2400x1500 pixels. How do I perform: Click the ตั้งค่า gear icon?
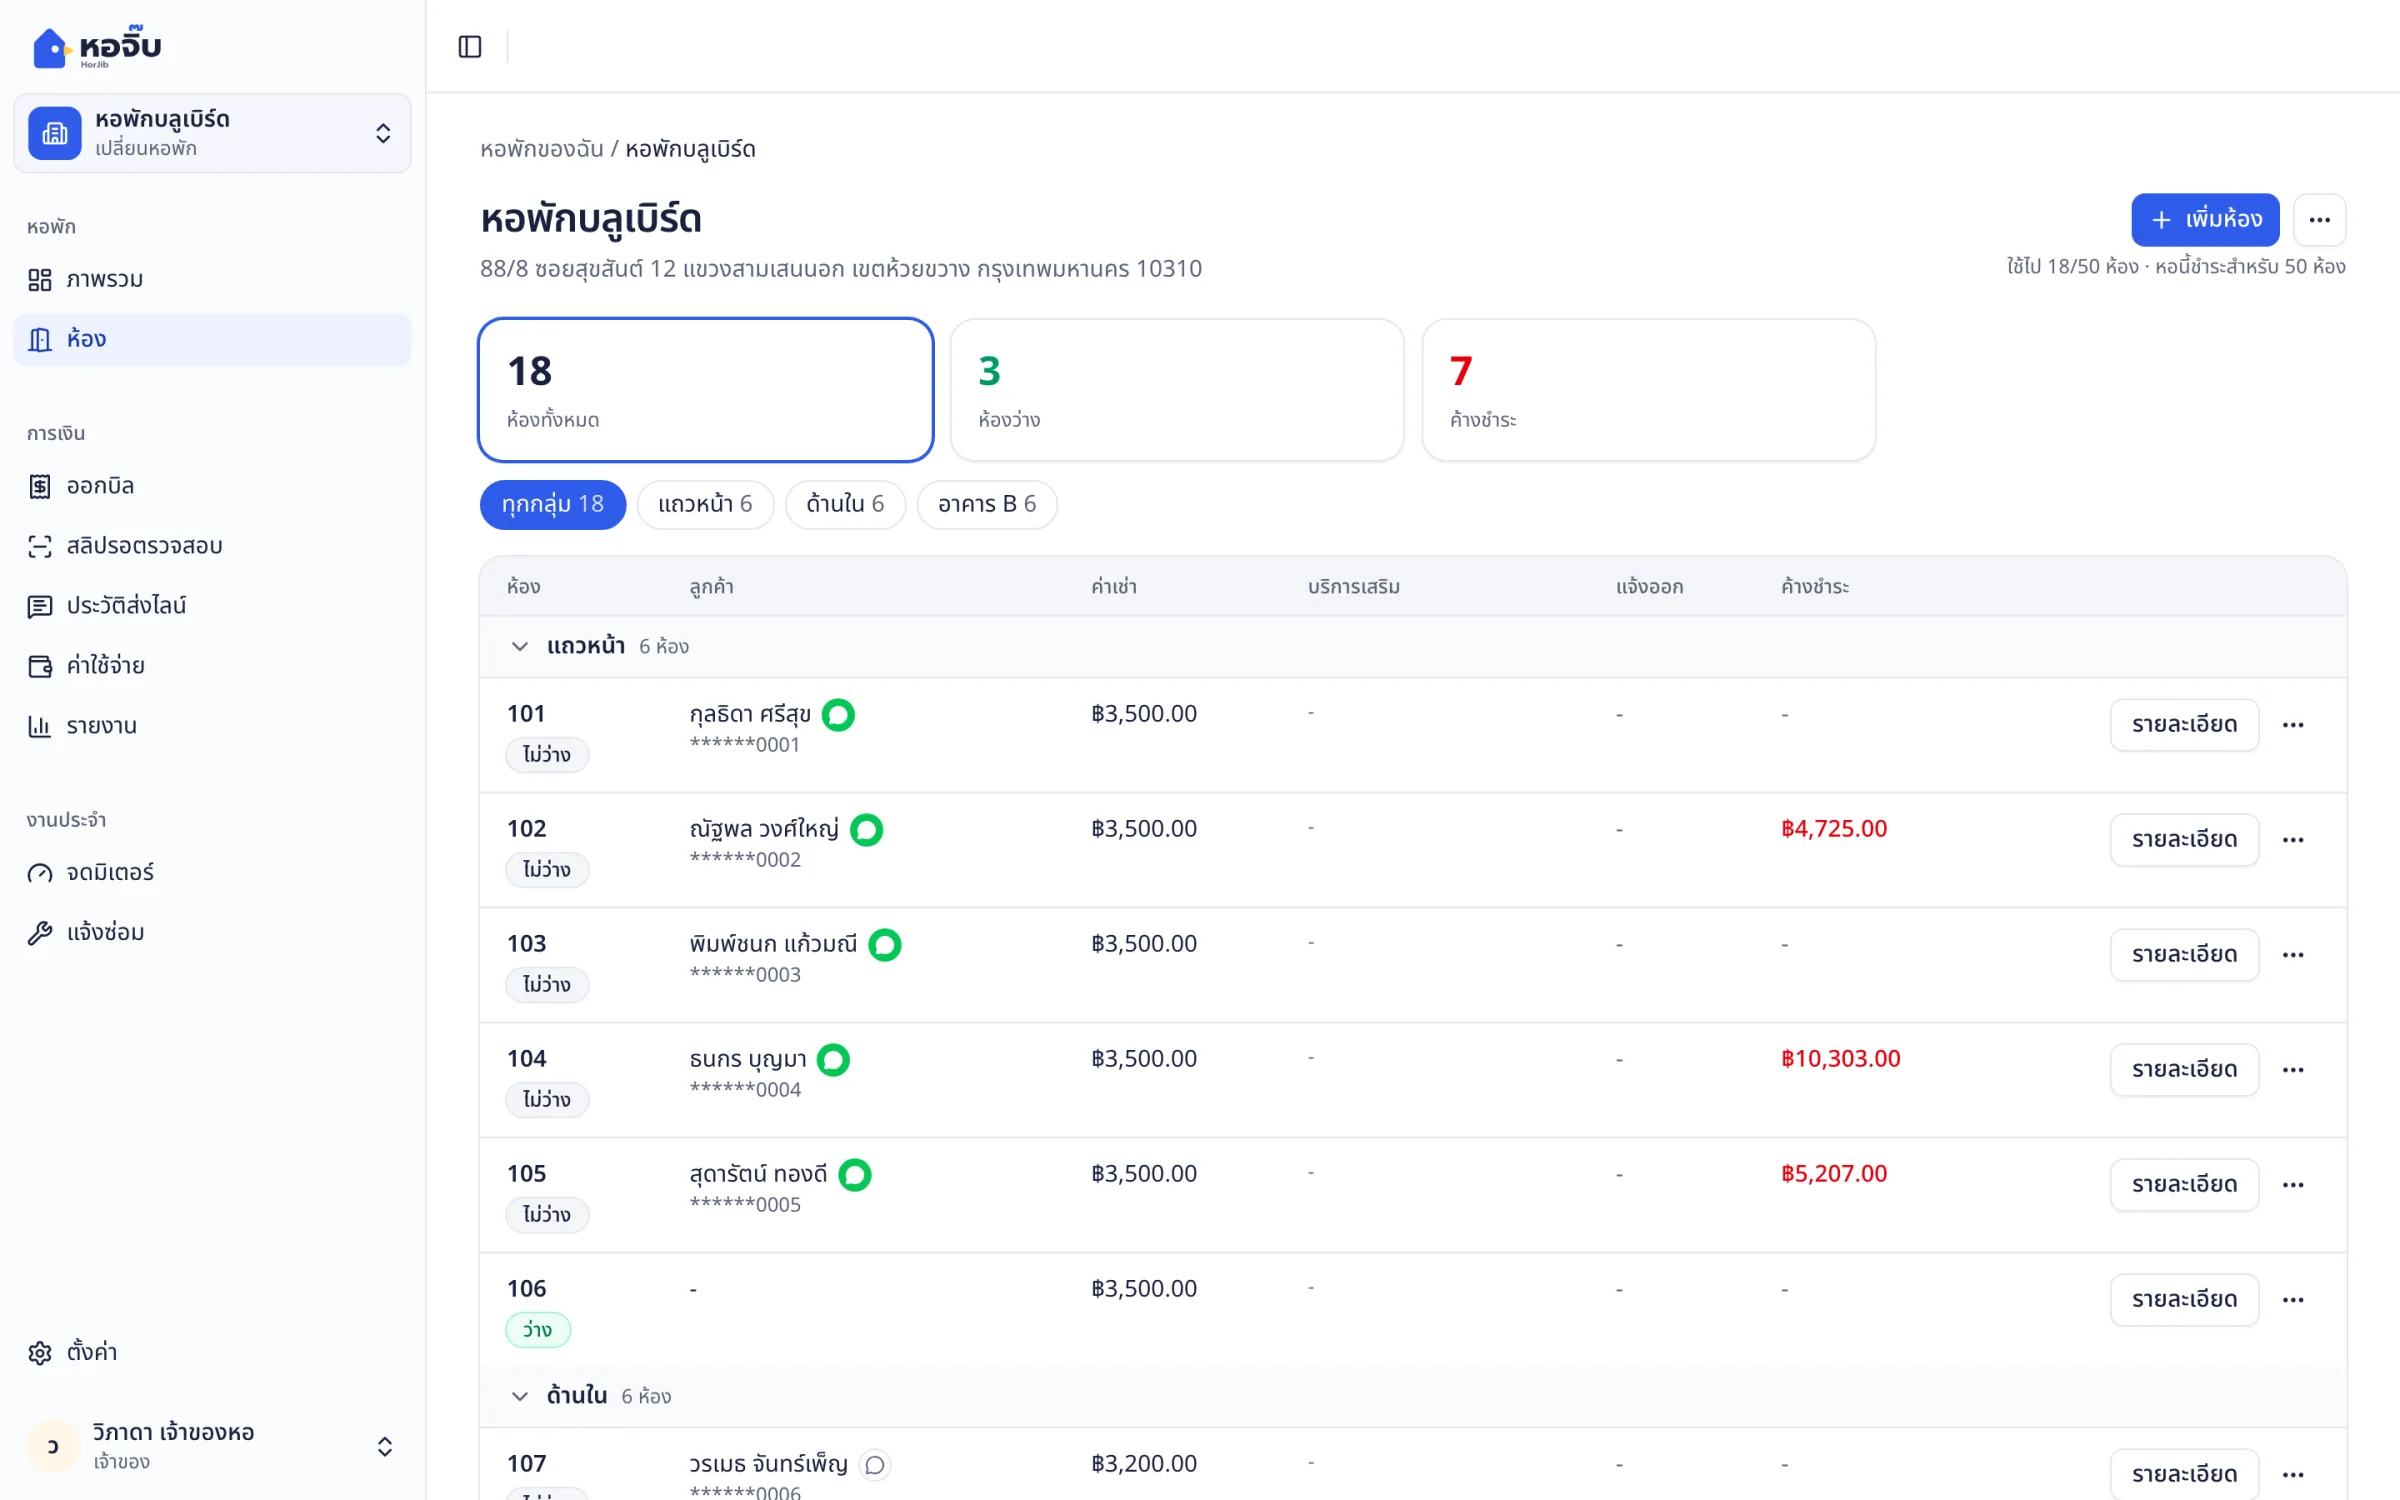(40, 1352)
